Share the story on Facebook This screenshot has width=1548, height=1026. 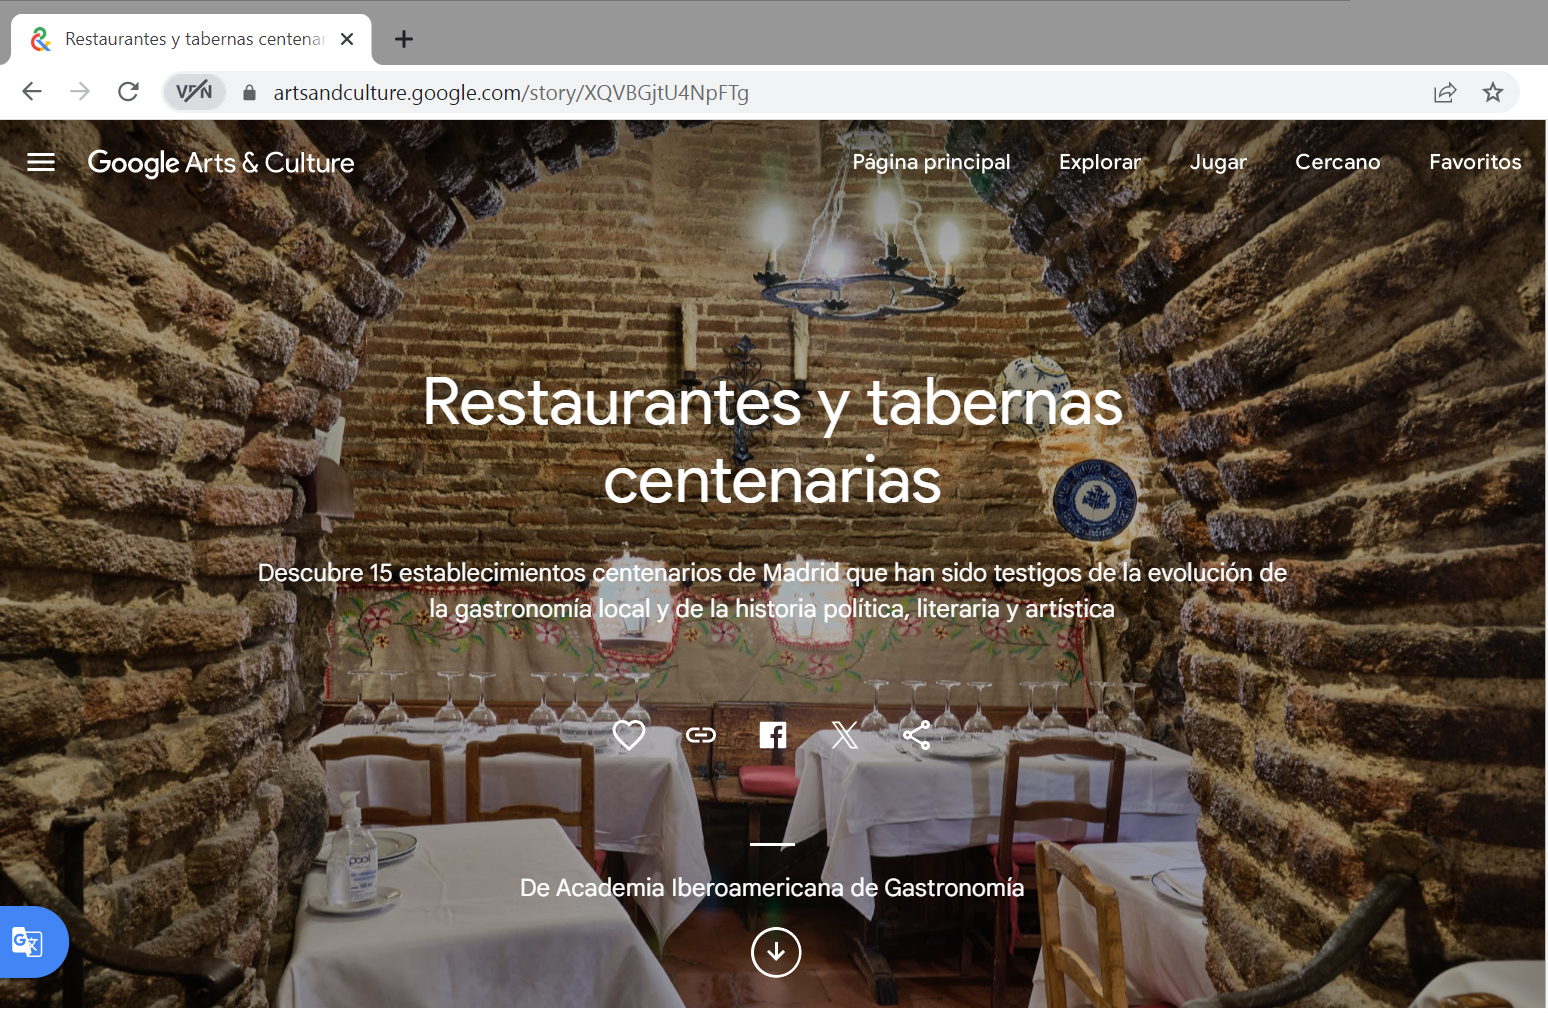click(x=772, y=735)
